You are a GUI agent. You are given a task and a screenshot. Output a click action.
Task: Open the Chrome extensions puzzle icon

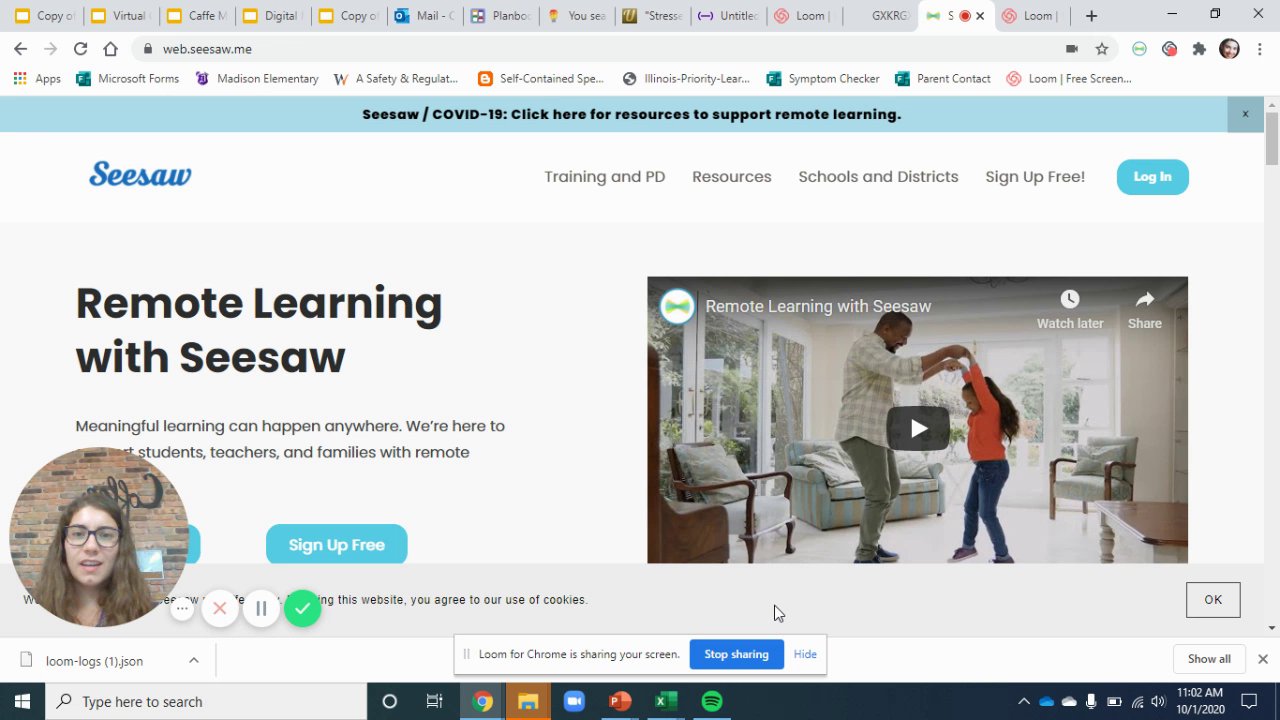point(1199,48)
